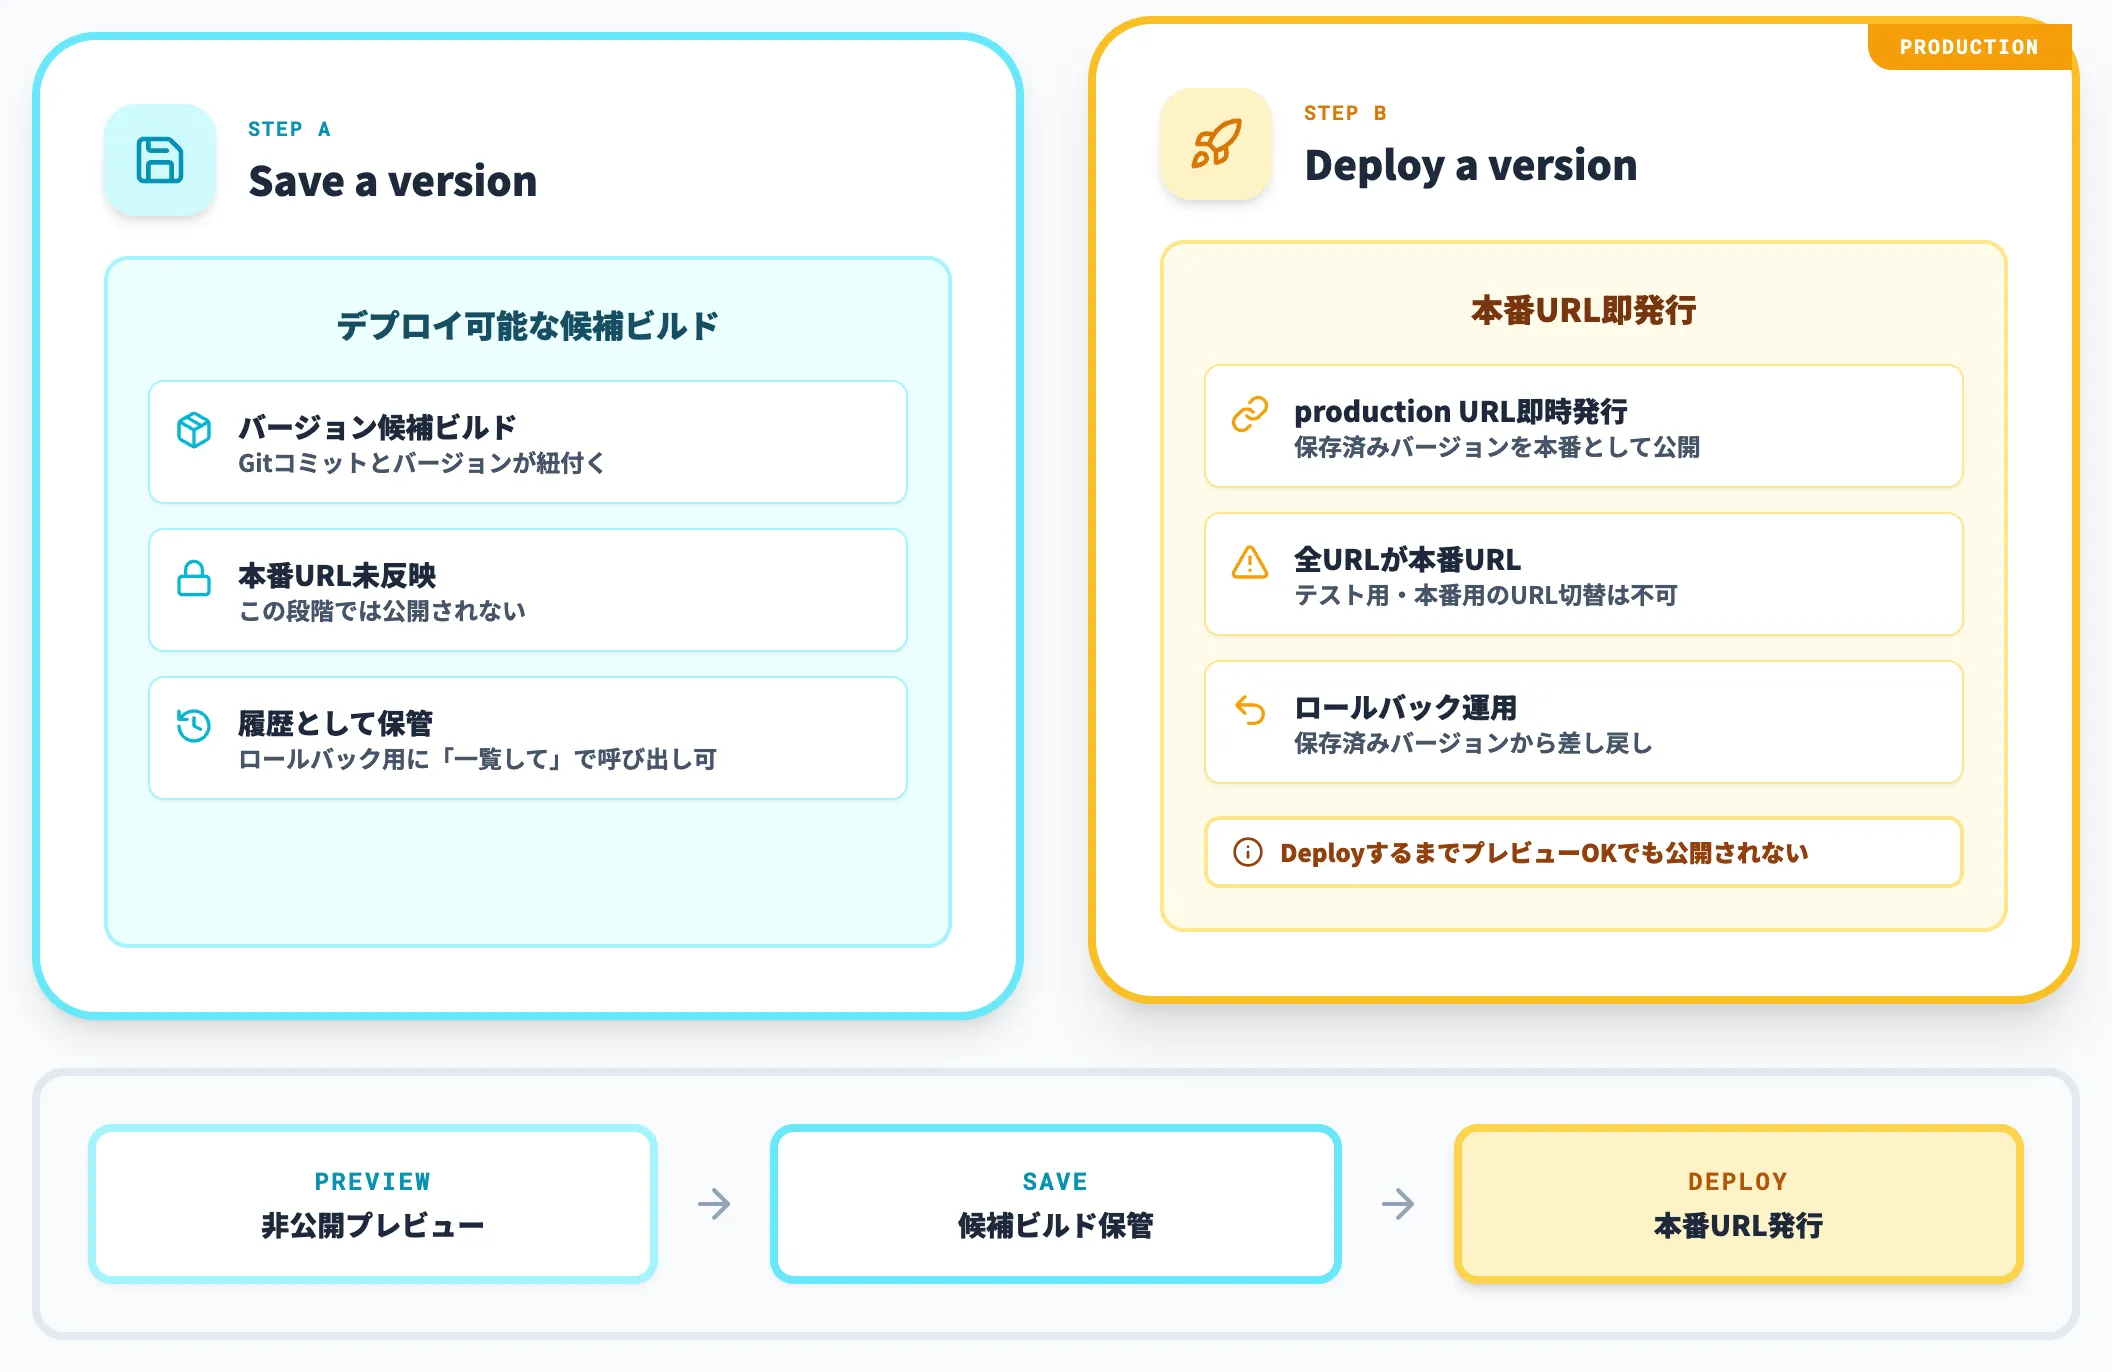Click the history clock icon
2112x1372 pixels.
coord(194,726)
